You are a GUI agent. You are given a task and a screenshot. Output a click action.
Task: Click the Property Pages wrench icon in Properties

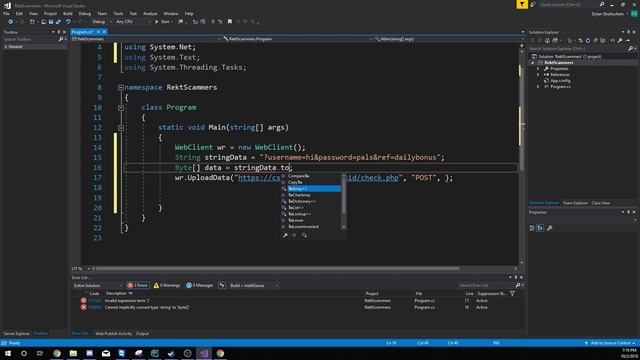point(550,228)
